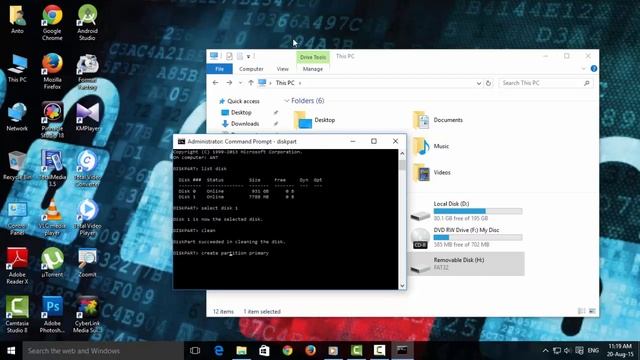Click Command Prompt scrollbar up arrow
This screenshot has height=360, width=640.
[402, 153]
